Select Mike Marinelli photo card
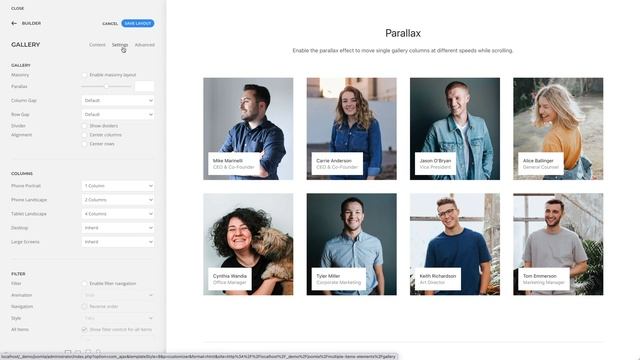640x360 pixels. click(x=248, y=129)
